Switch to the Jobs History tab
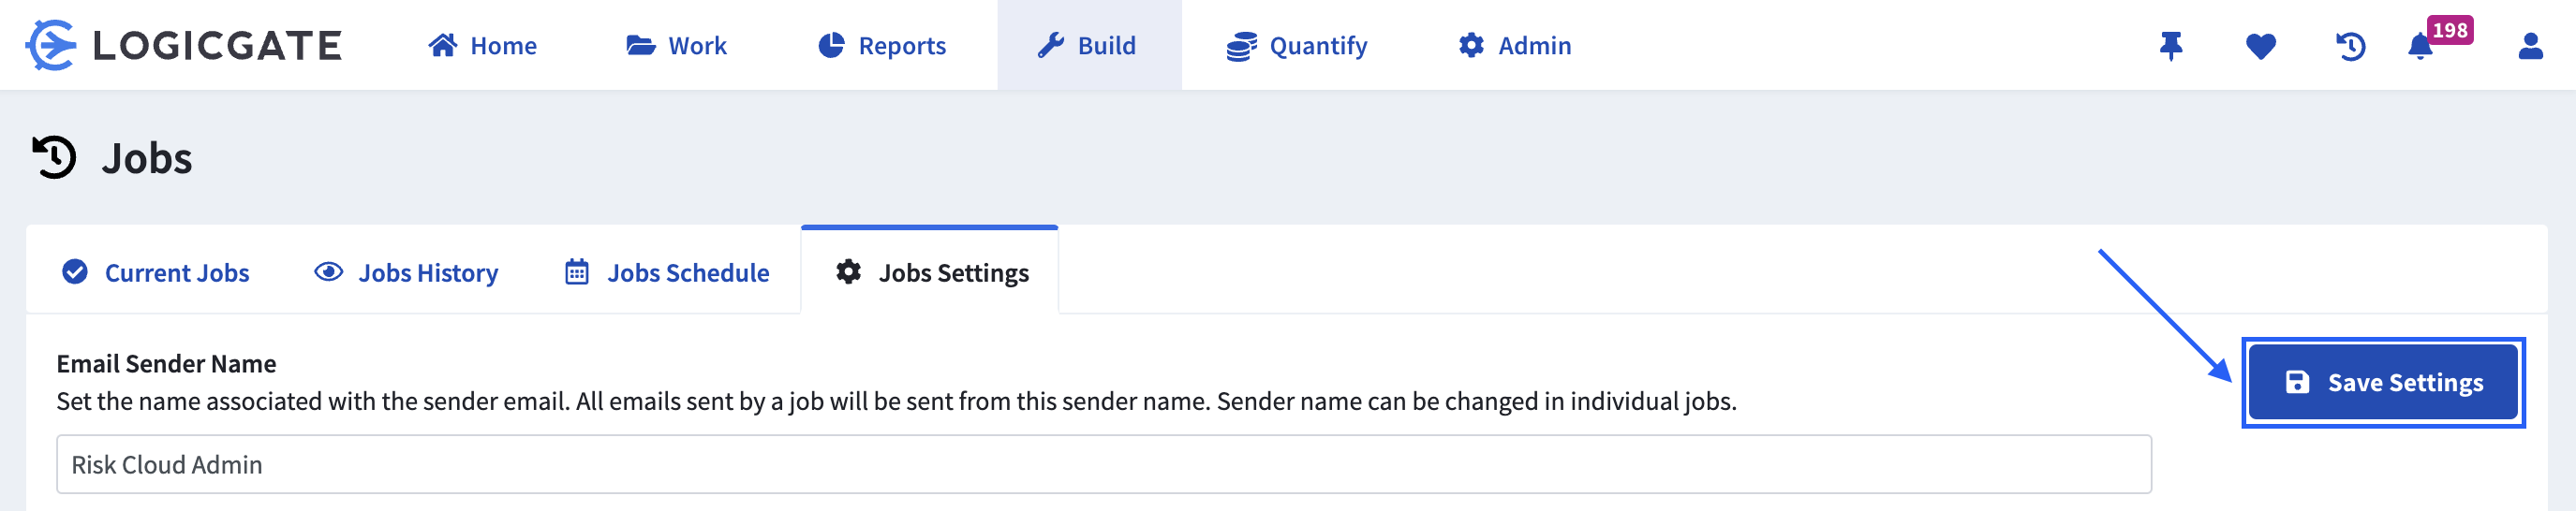 tap(406, 272)
